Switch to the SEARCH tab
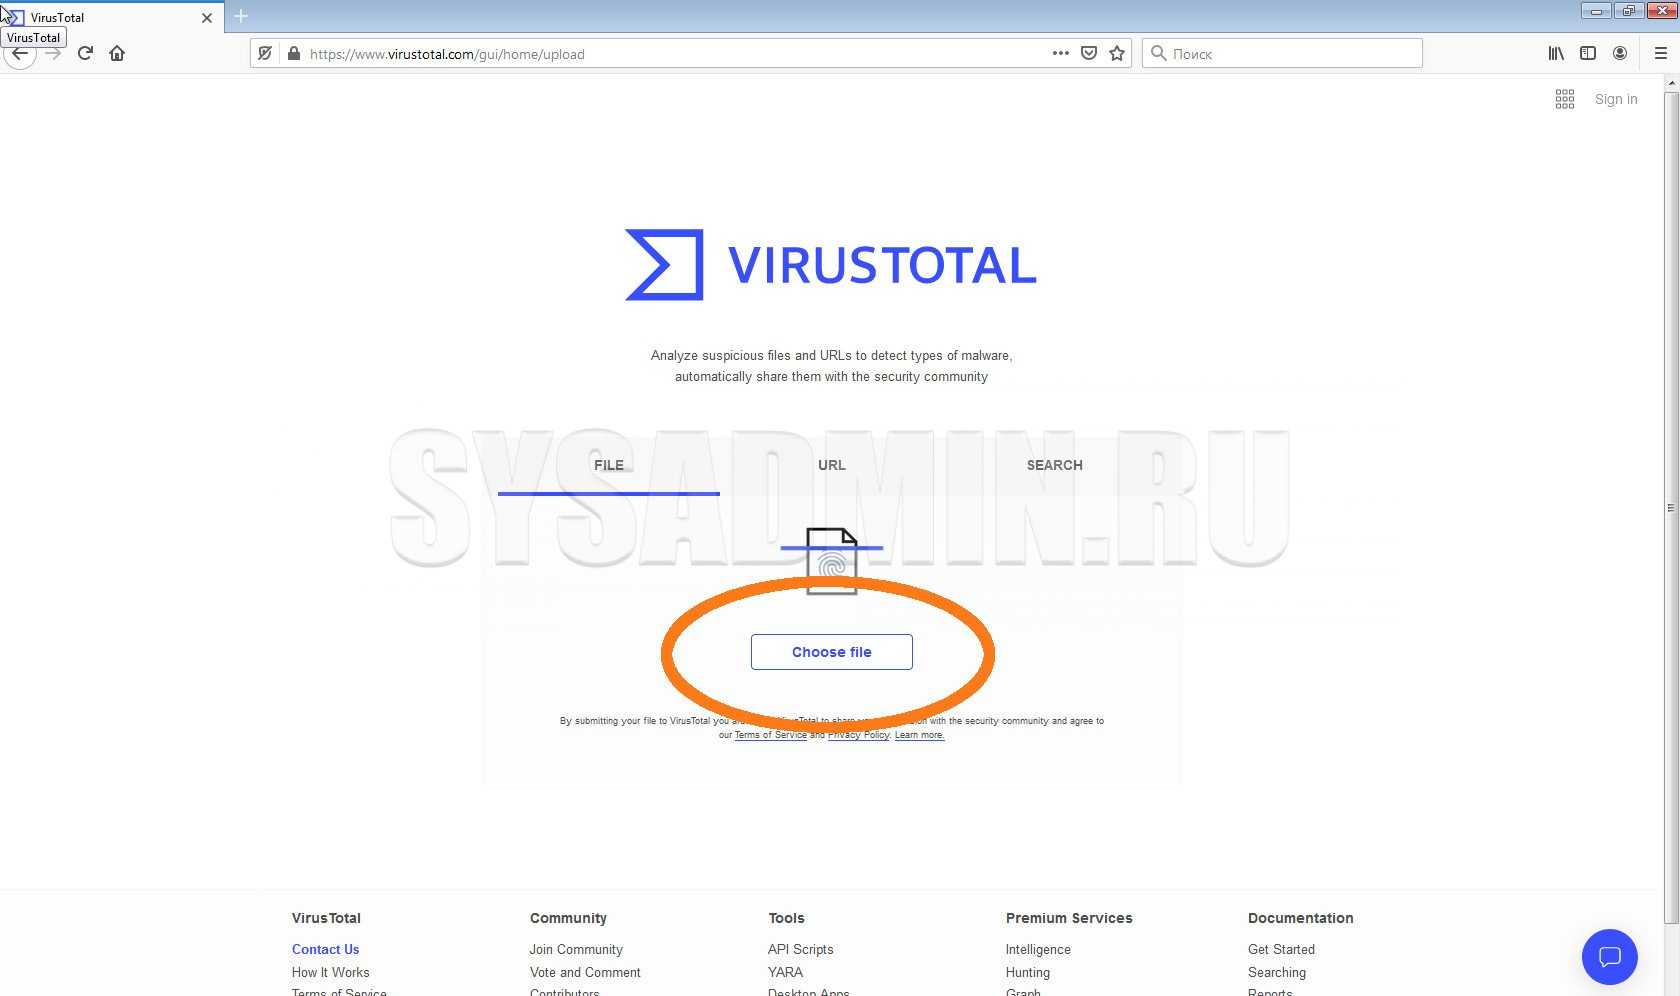1680x996 pixels. (1054, 465)
